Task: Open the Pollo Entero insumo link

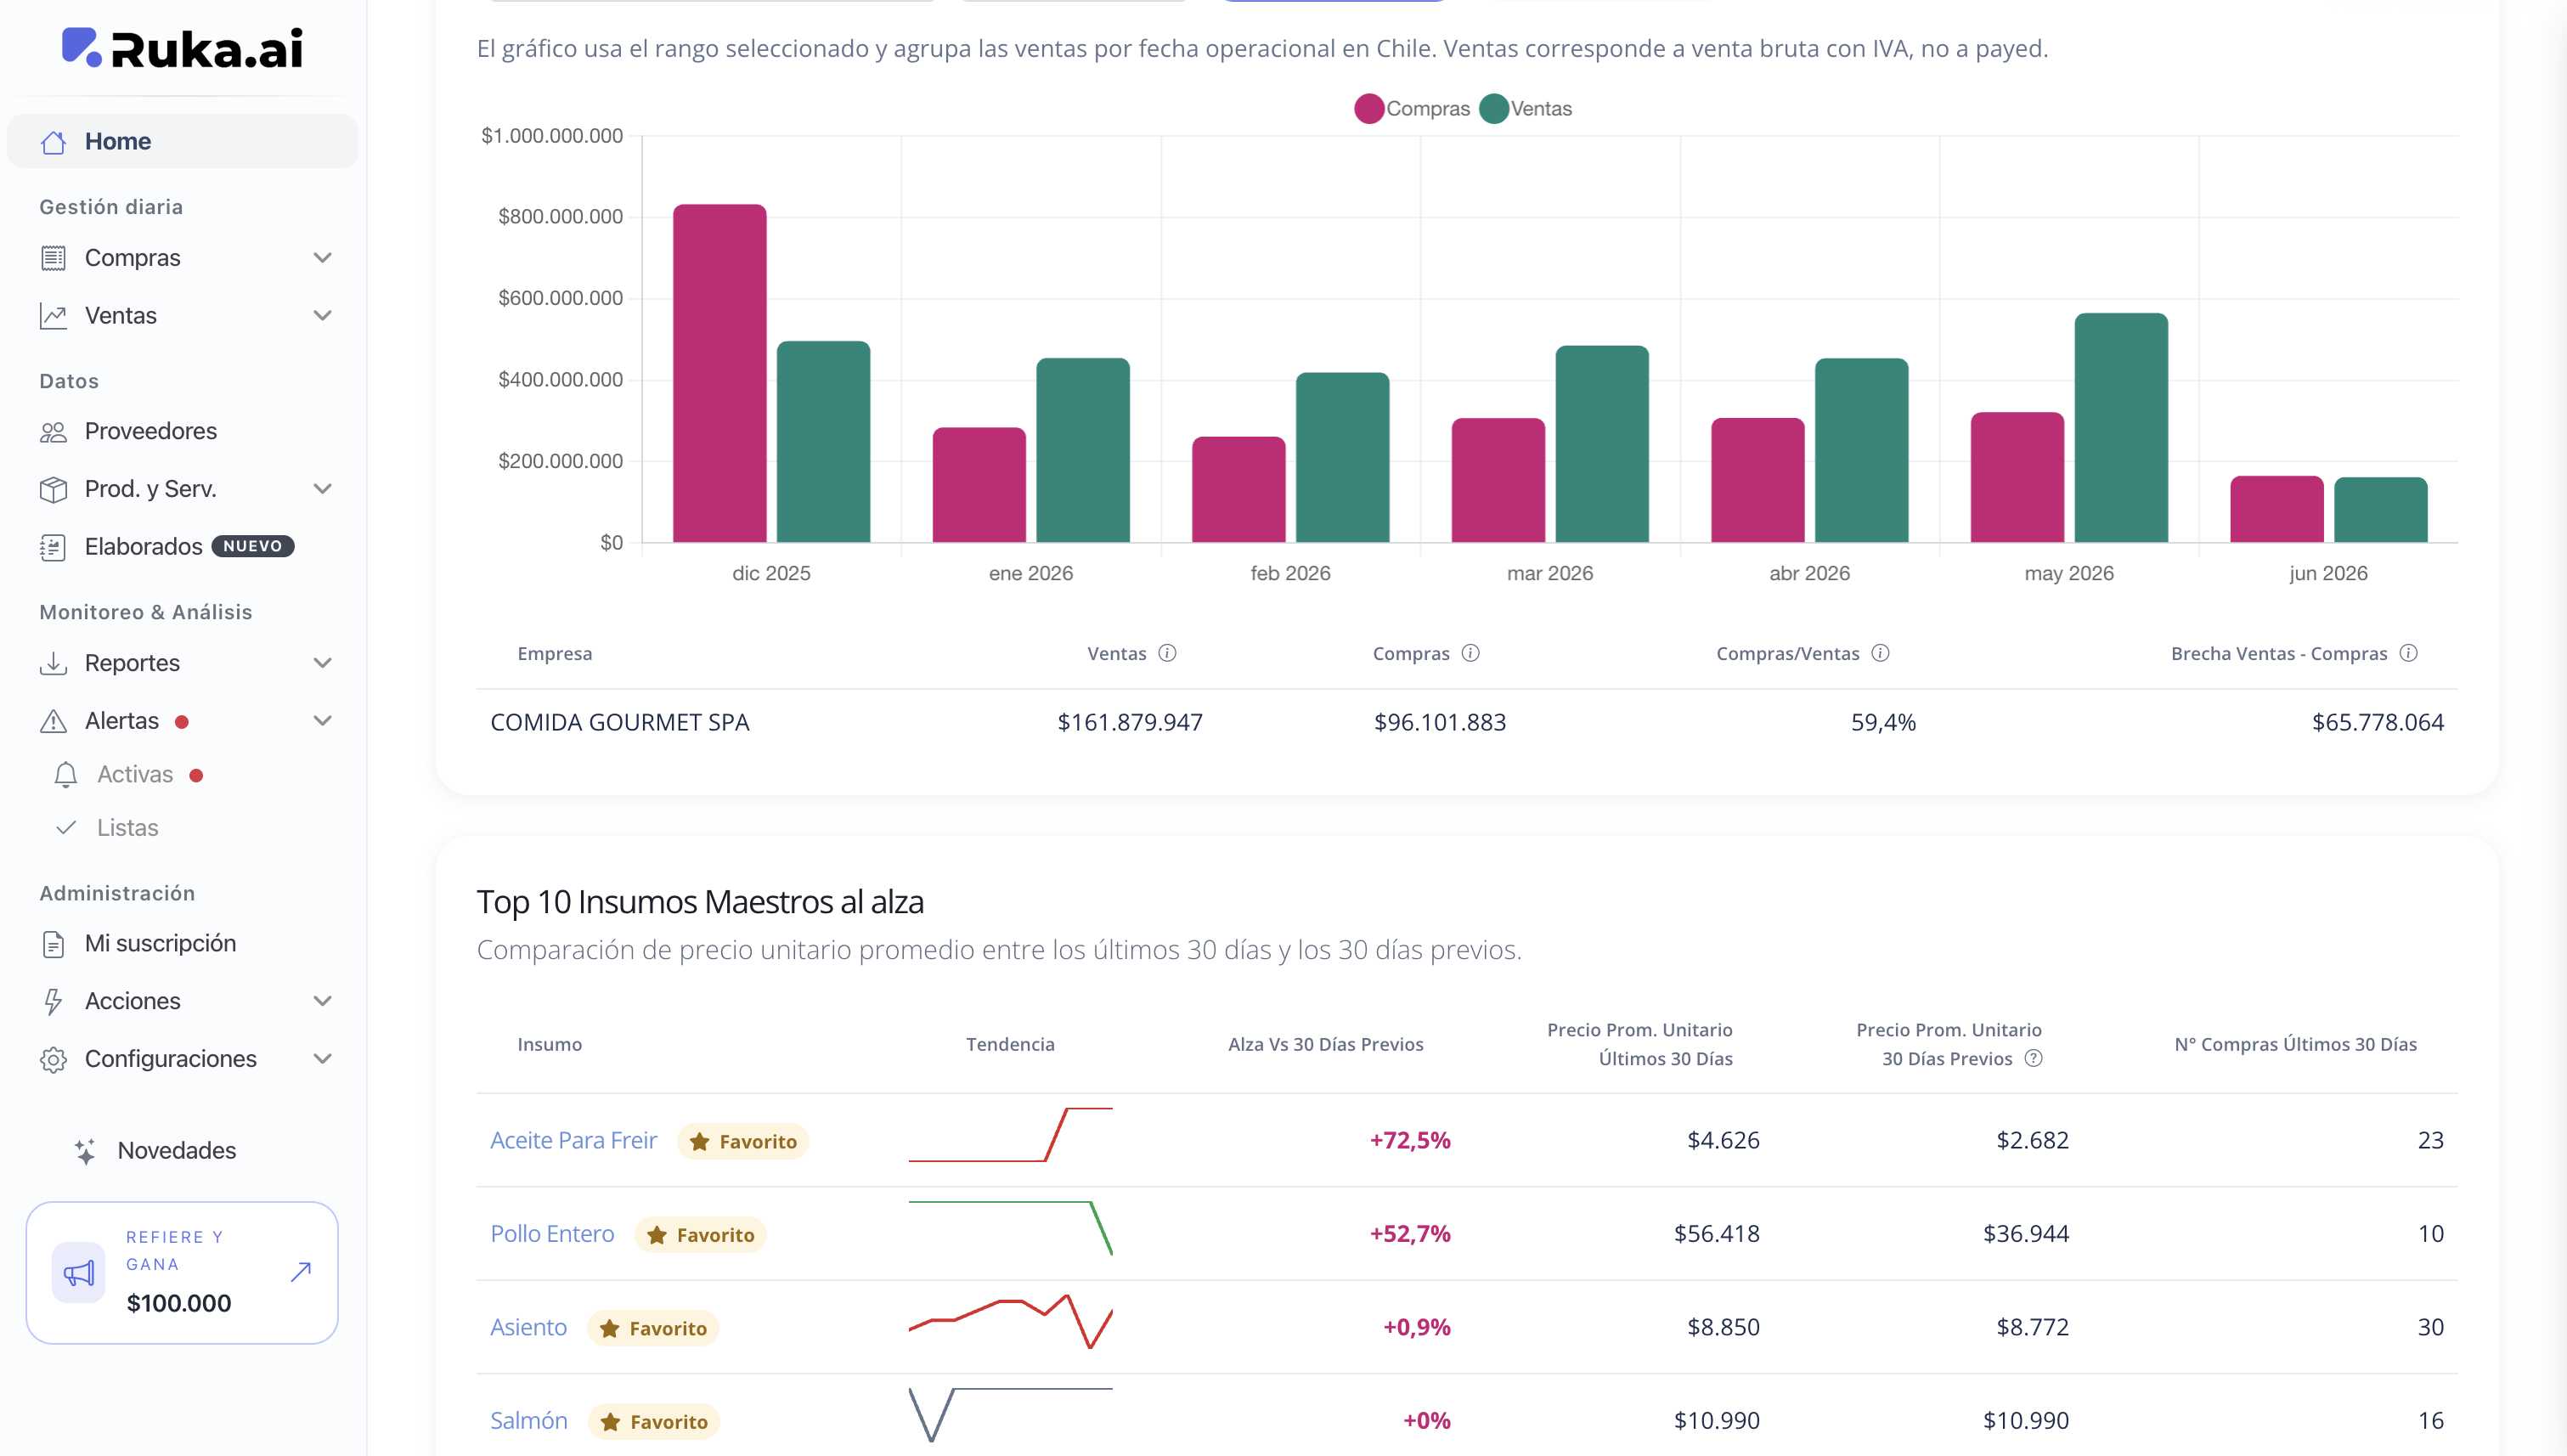Action: [x=552, y=1233]
